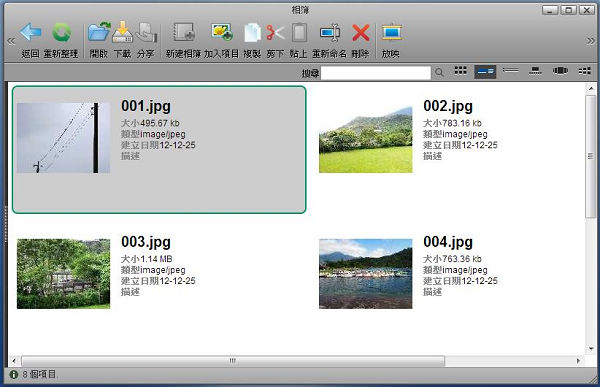Maximize the 相簿 window
This screenshot has height=387, width=600.
(568, 10)
